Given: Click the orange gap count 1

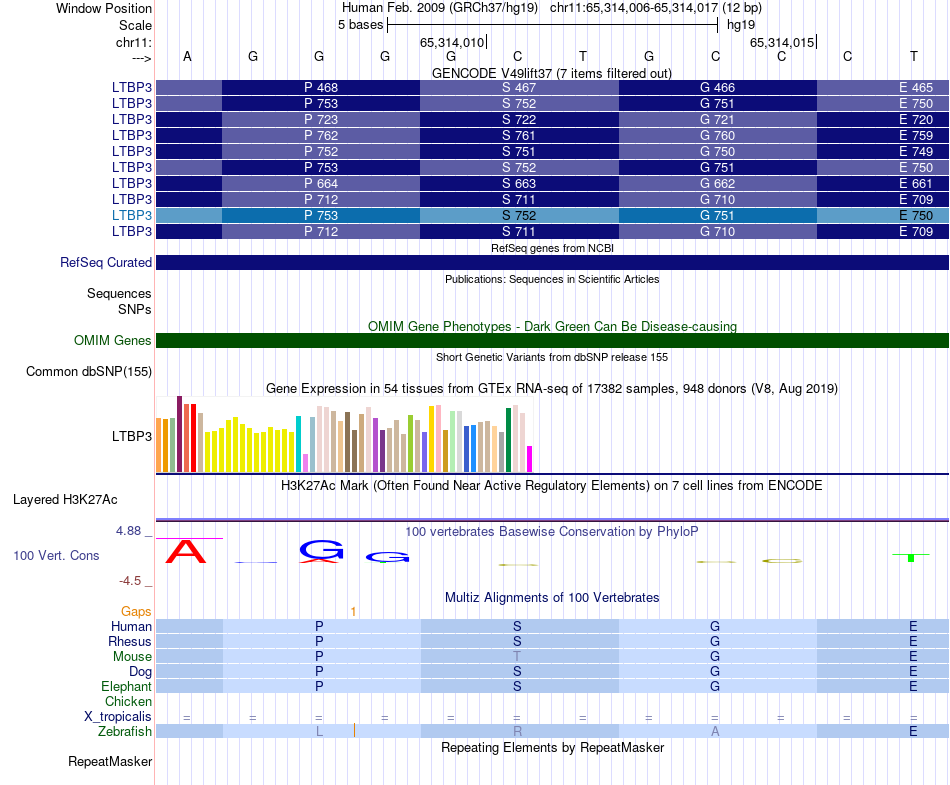Looking at the screenshot, I should [353, 612].
